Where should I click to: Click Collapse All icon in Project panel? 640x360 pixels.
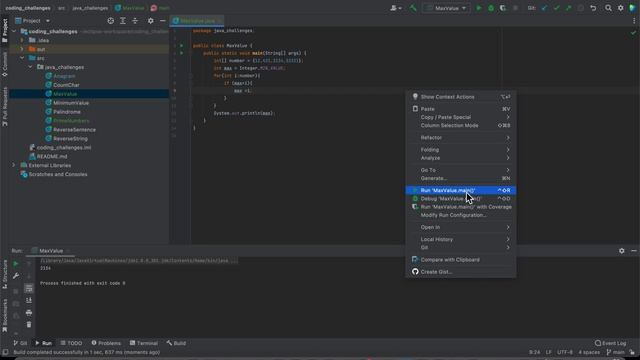pyautogui.click(x=135, y=20)
